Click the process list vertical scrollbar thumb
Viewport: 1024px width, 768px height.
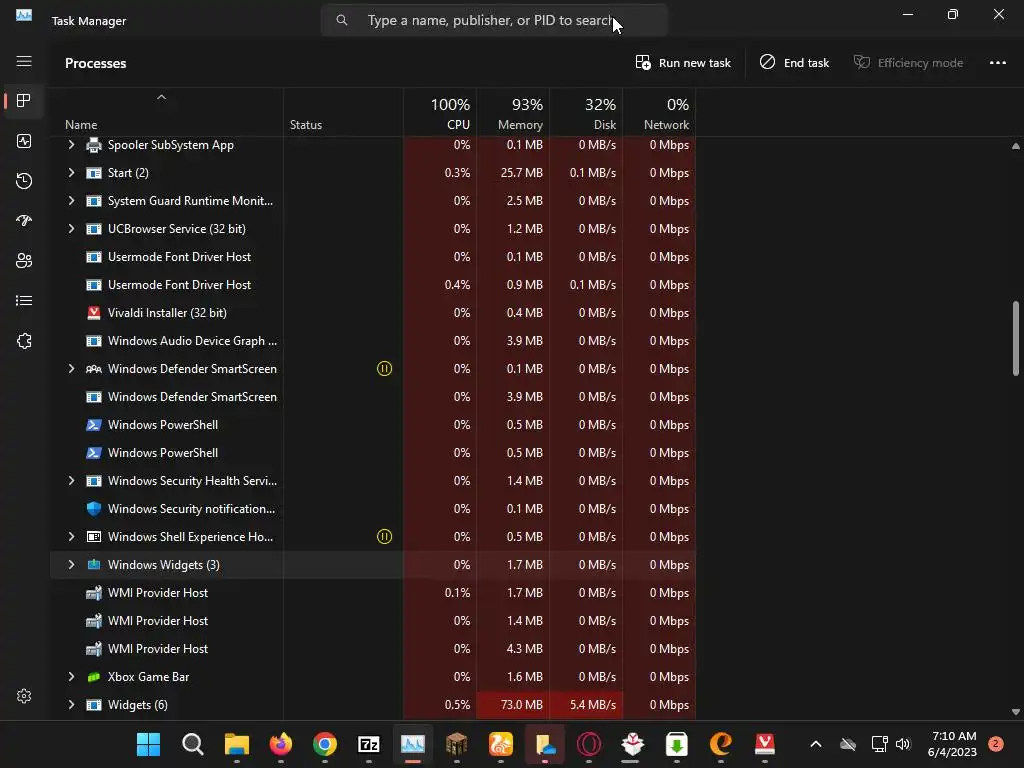click(1016, 338)
